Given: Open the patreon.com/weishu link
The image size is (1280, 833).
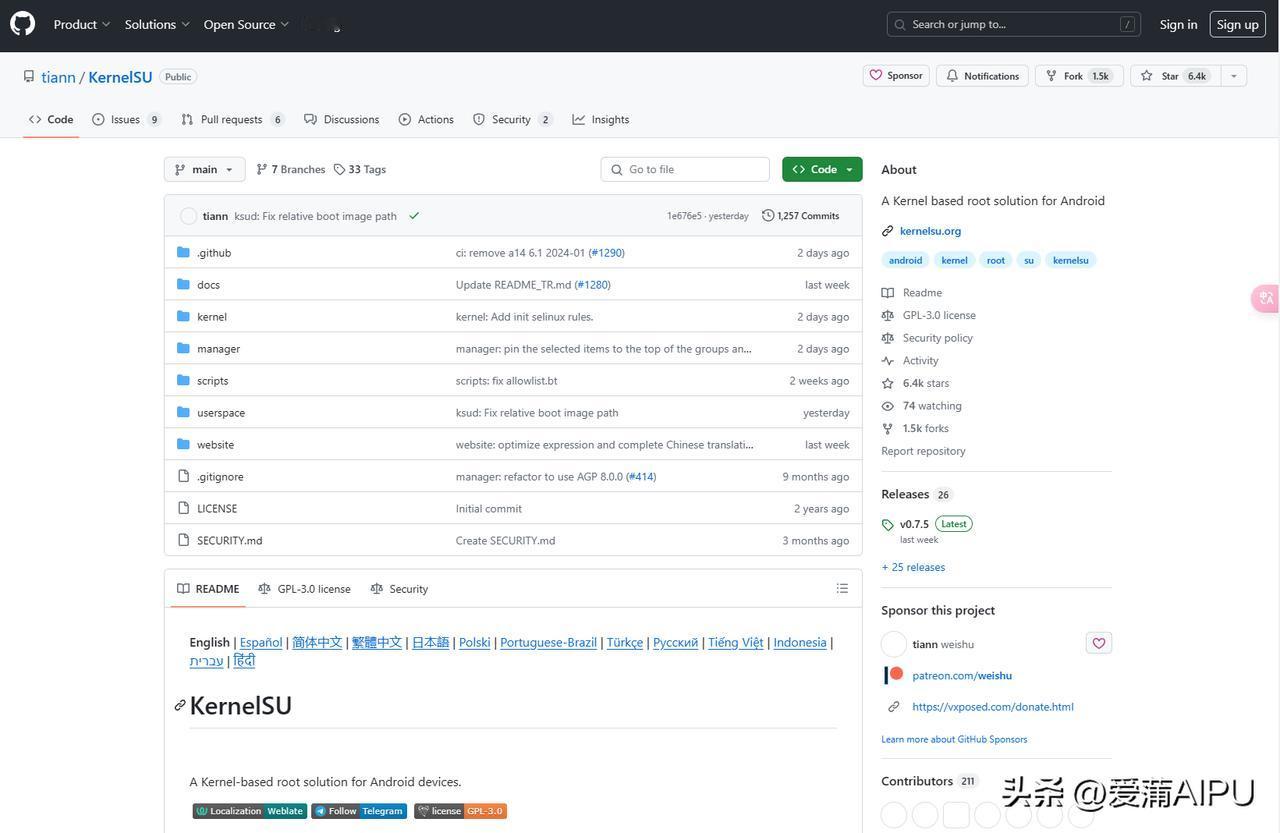Looking at the screenshot, I should pyautogui.click(x=962, y=676).
